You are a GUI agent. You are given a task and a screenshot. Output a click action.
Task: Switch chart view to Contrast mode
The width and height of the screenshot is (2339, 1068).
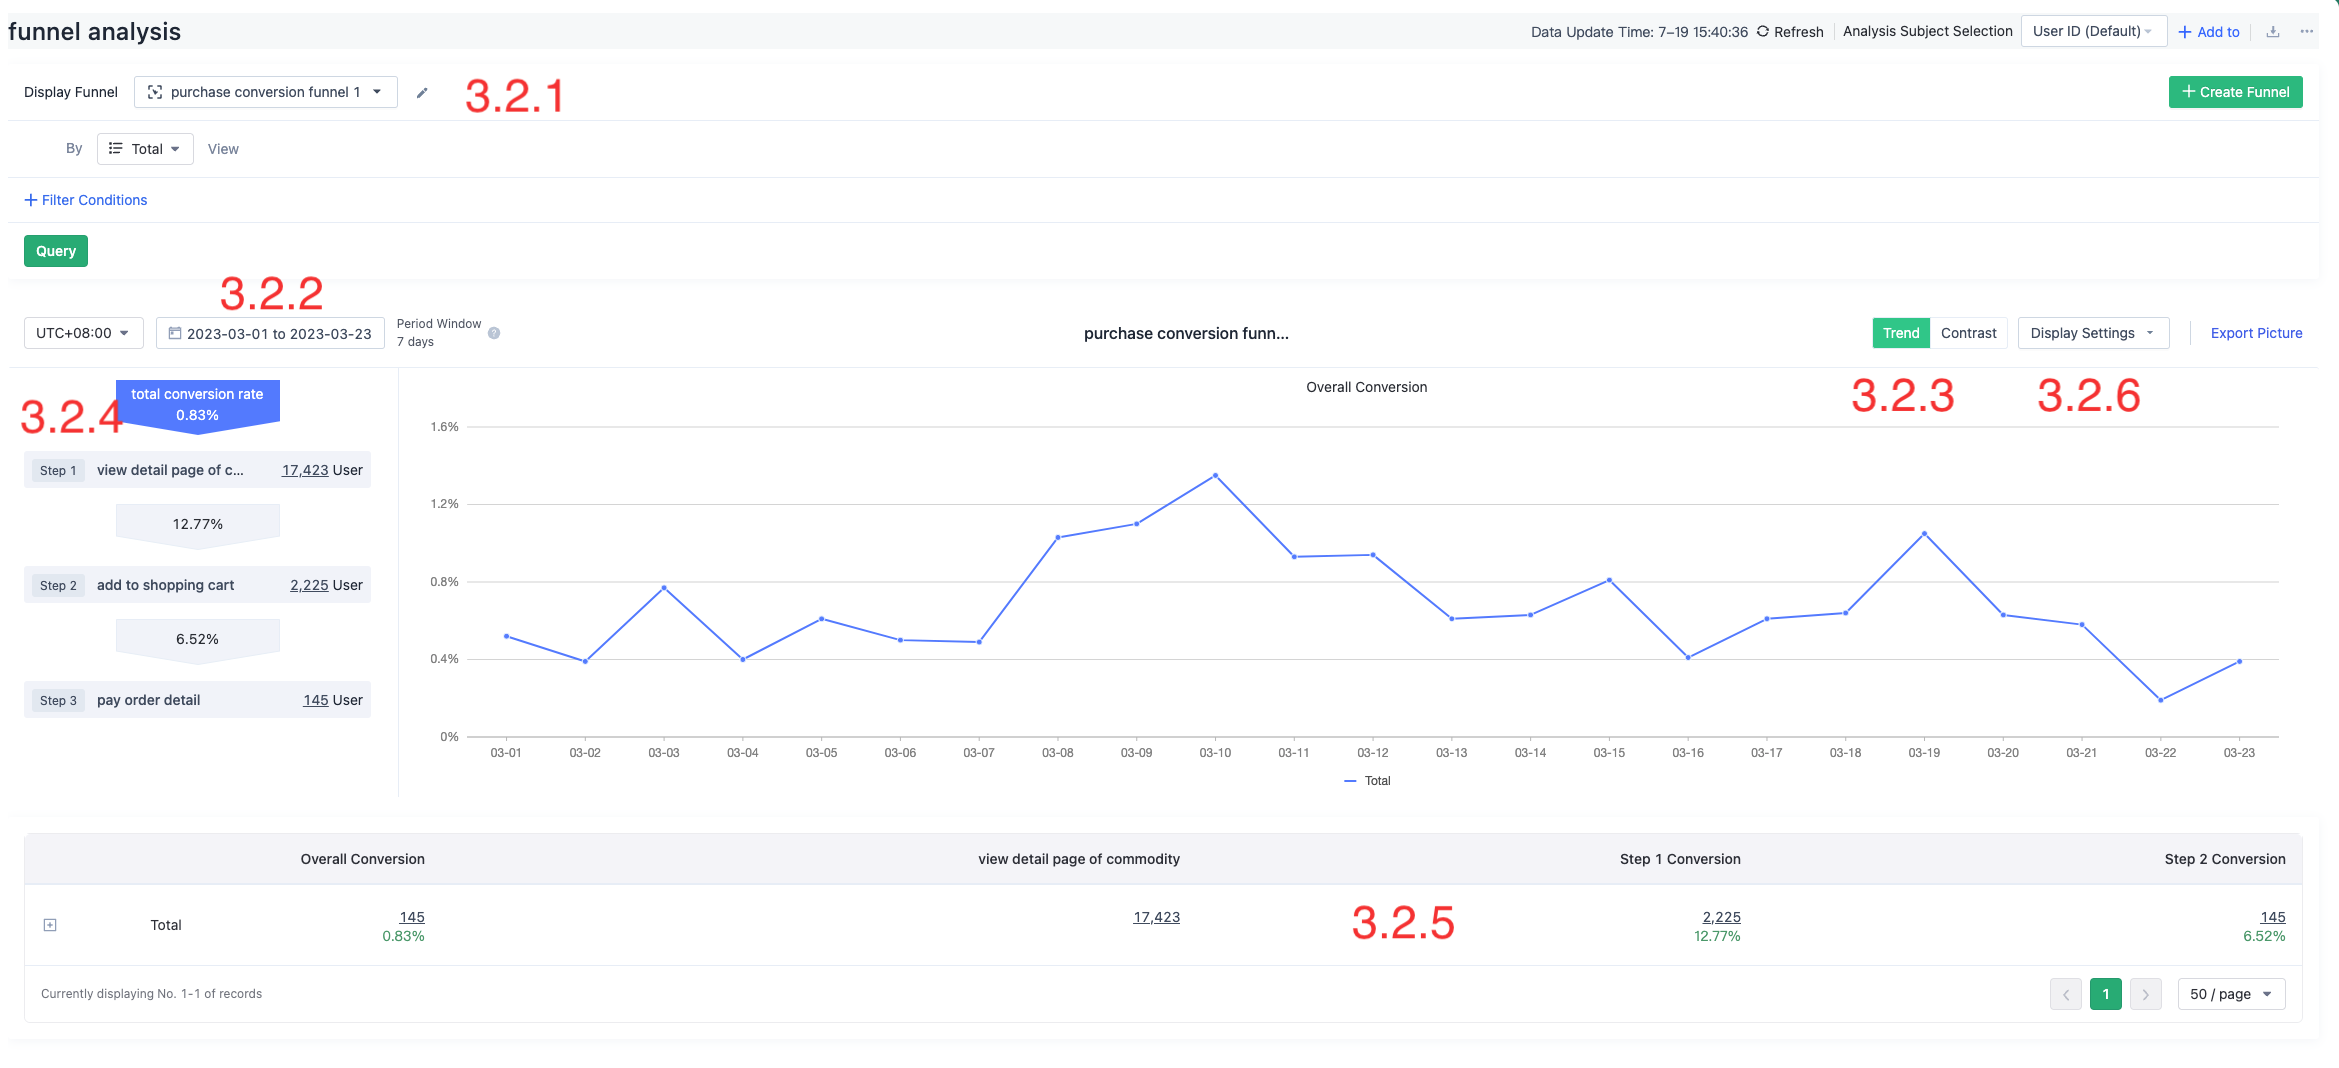tap(1967, 332)
